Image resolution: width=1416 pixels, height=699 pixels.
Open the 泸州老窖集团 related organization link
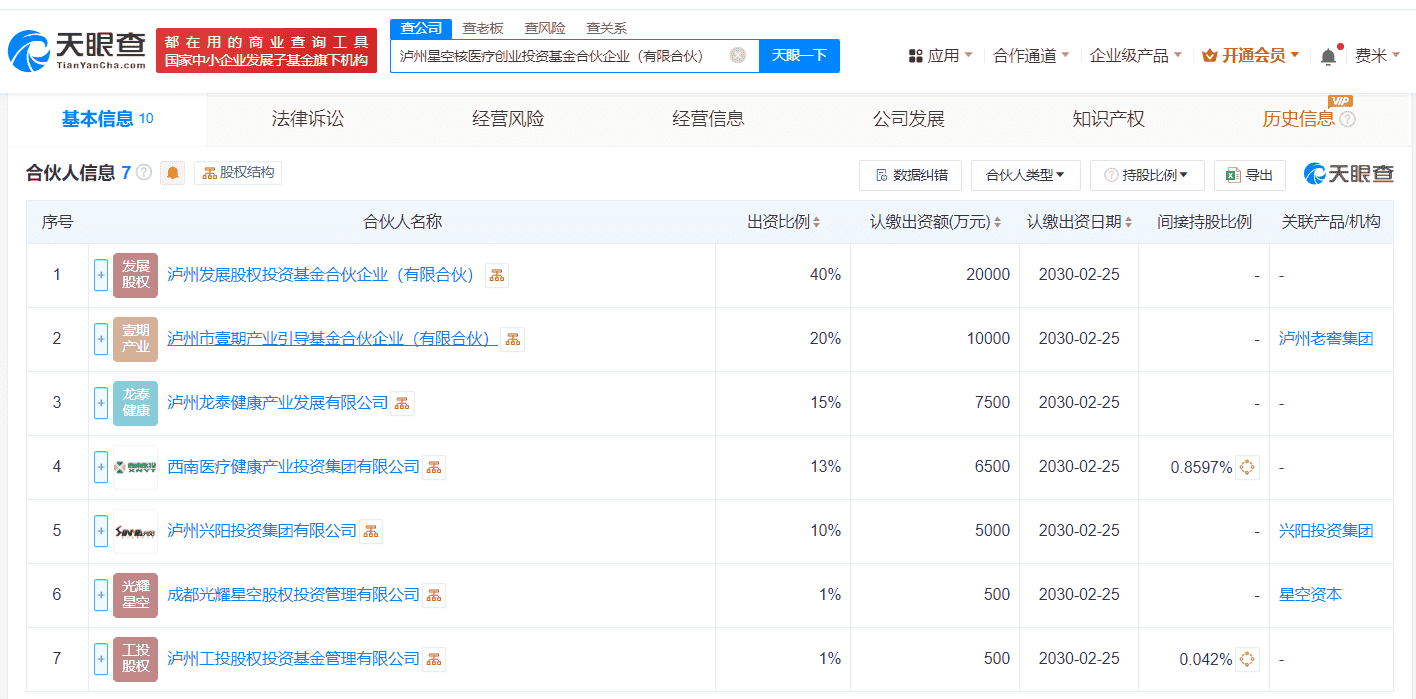(x=1326, y=339)
